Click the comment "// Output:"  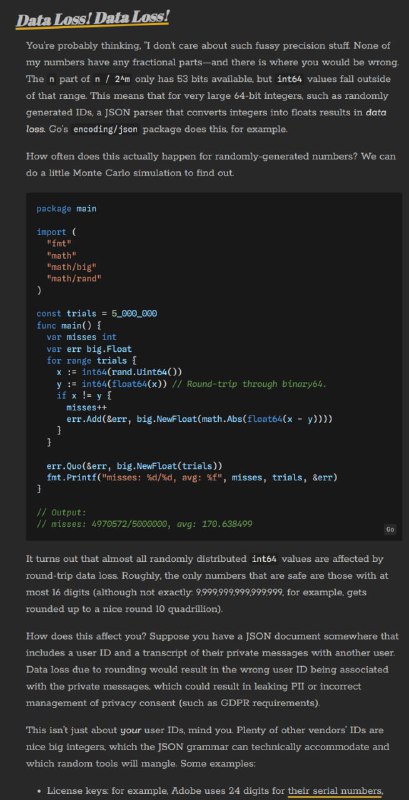point(61,513)
